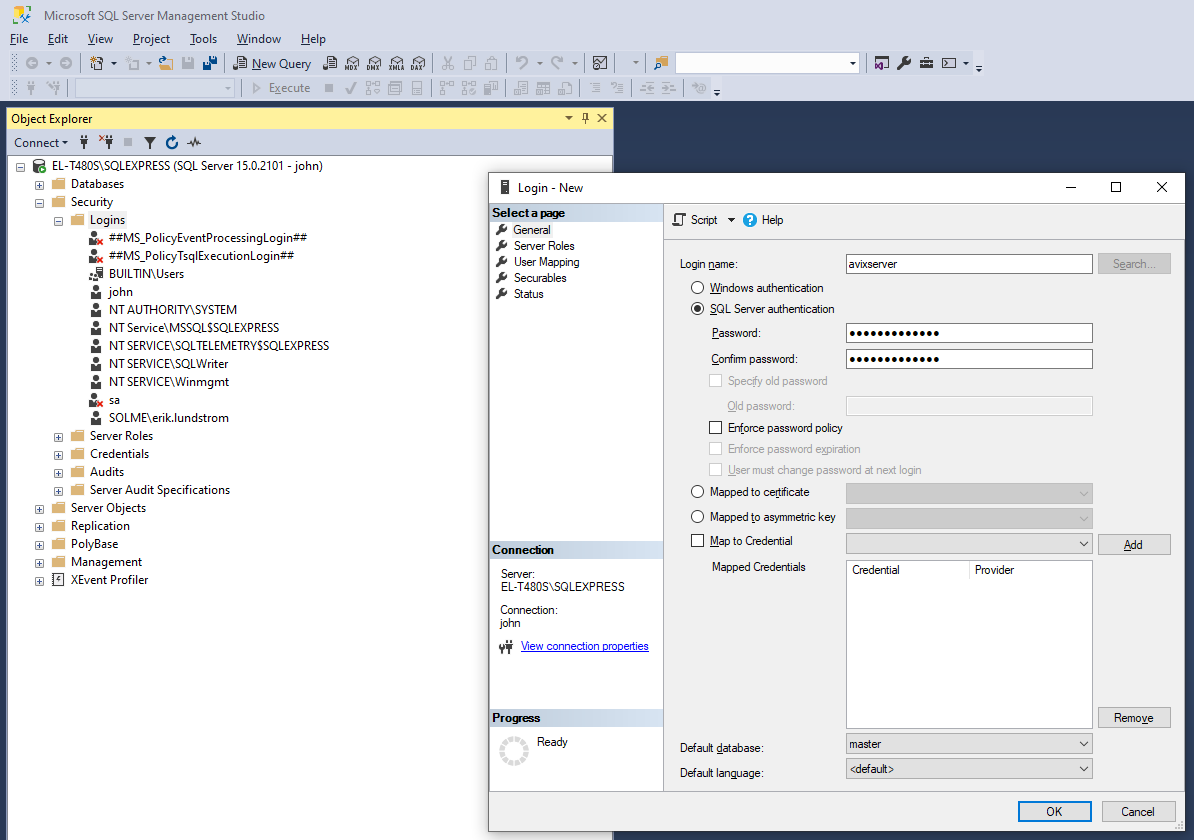The image size is (1194, 840).
Task: Click the New Query toolbar button
Action: click(x=272, y=63)
